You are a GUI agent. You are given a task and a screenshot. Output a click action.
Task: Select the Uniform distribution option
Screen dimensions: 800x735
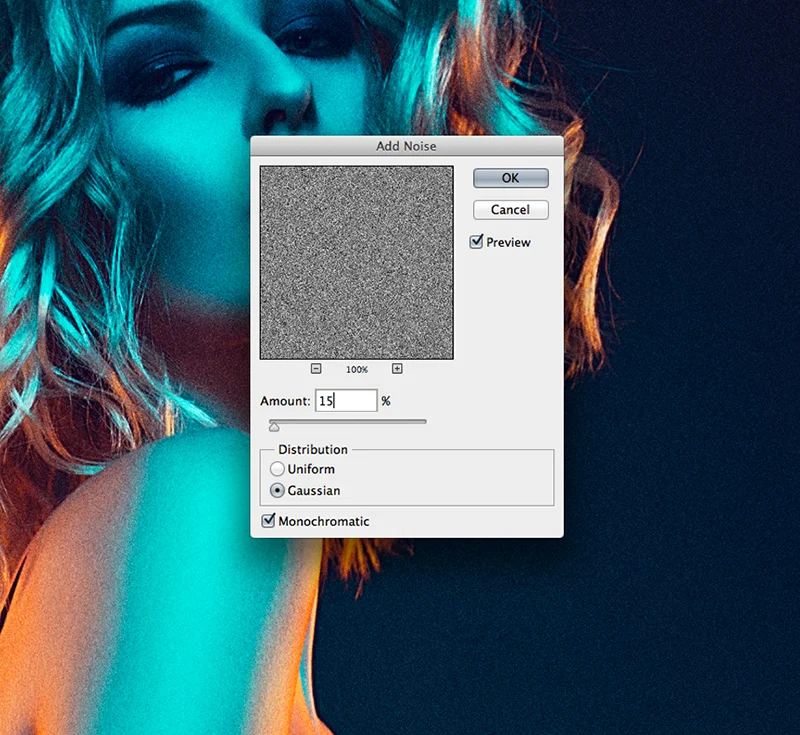coord(277,468)
